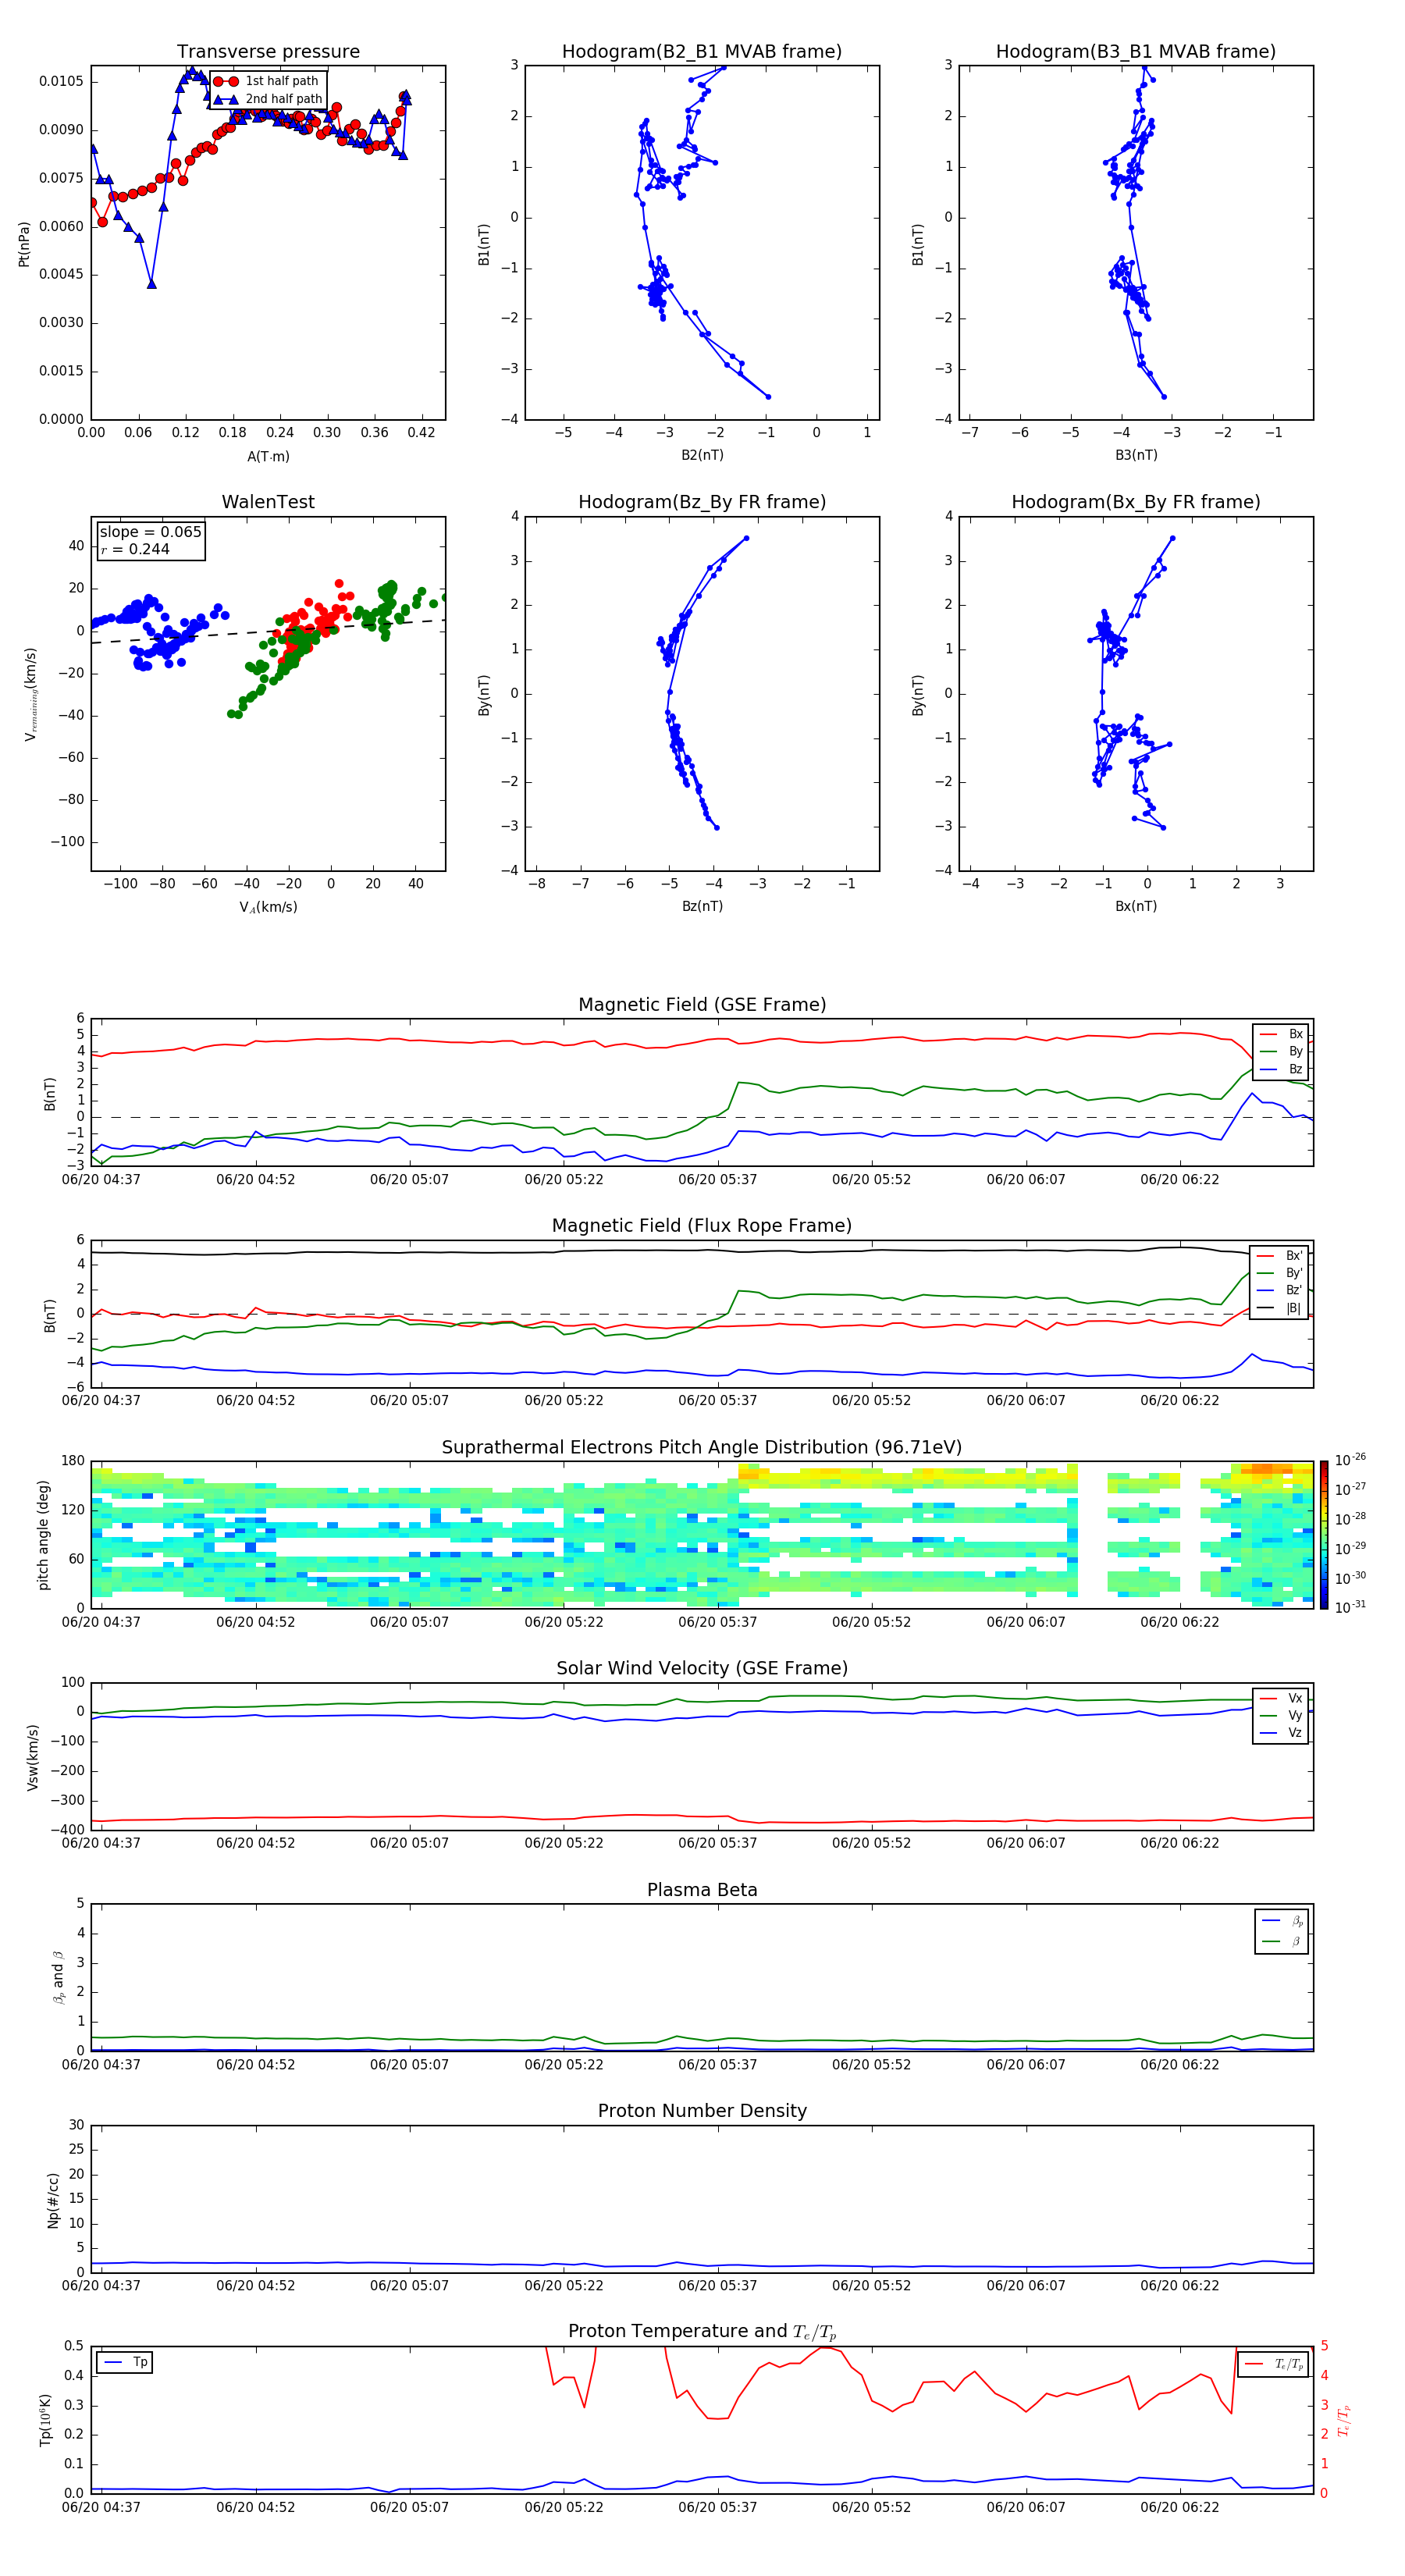Click the 'pitch angle (deg)' y-axis label
The height and width of the screenshot is (2576, 1405).
click(43, 1535)
